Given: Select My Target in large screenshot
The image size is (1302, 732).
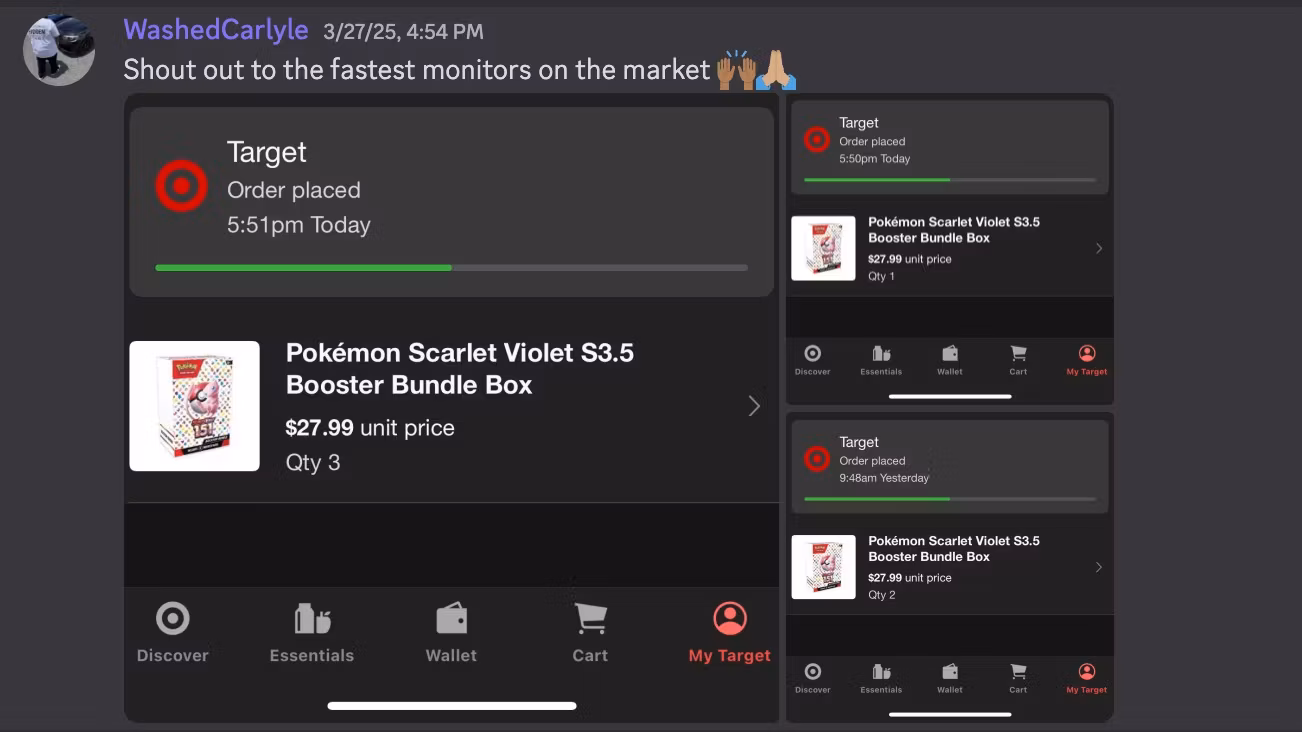Looking at the screenshot, I should [x=730, y=633].
